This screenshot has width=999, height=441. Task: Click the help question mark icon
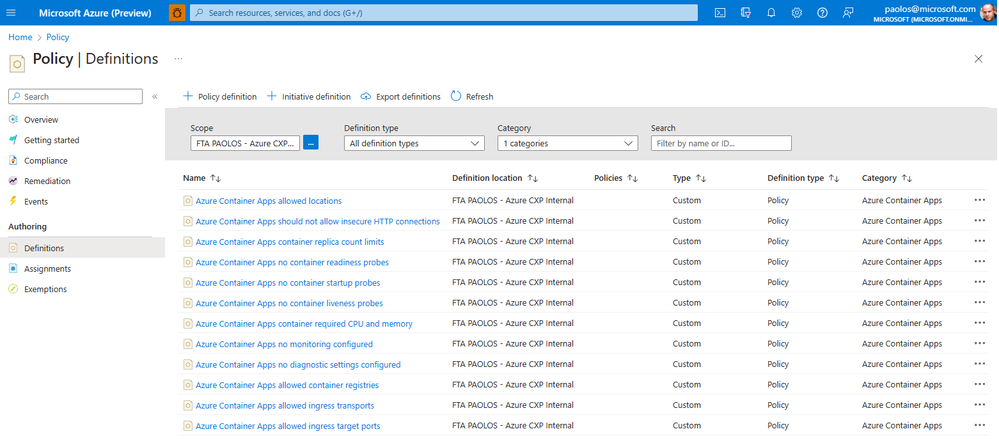[x=822, y=13]
